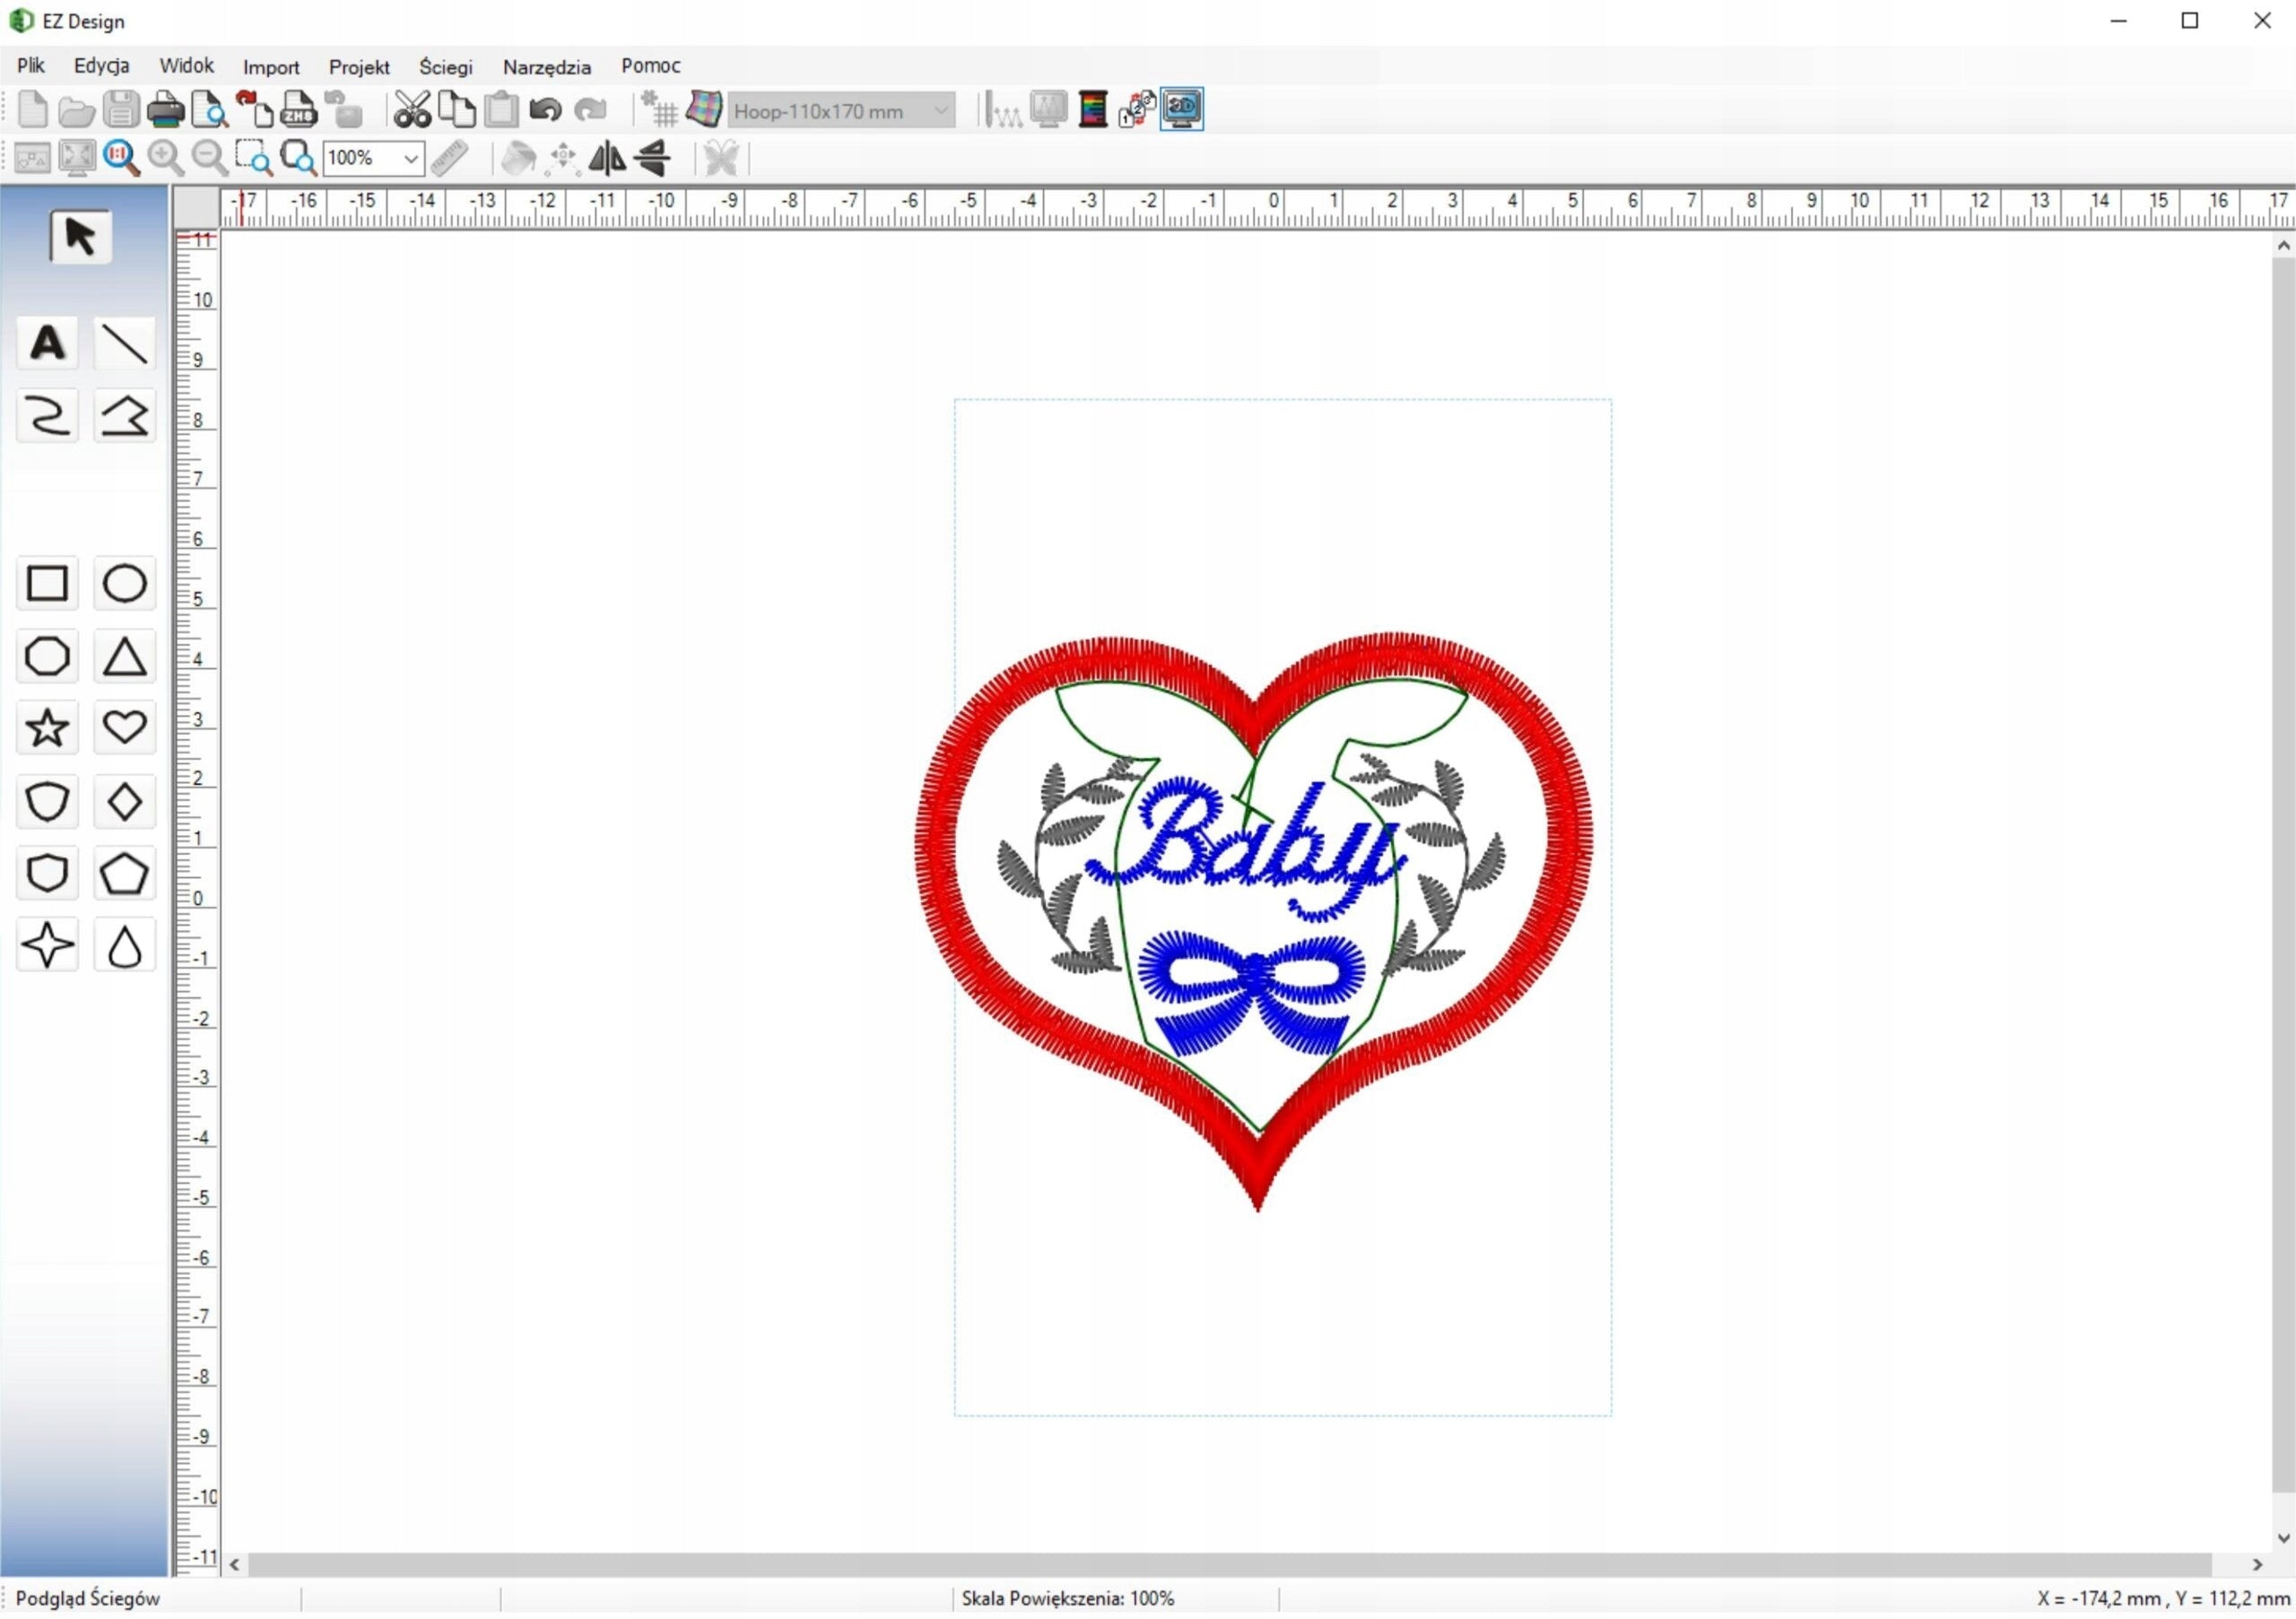Open the Ściegi menu

pos(445,67)
